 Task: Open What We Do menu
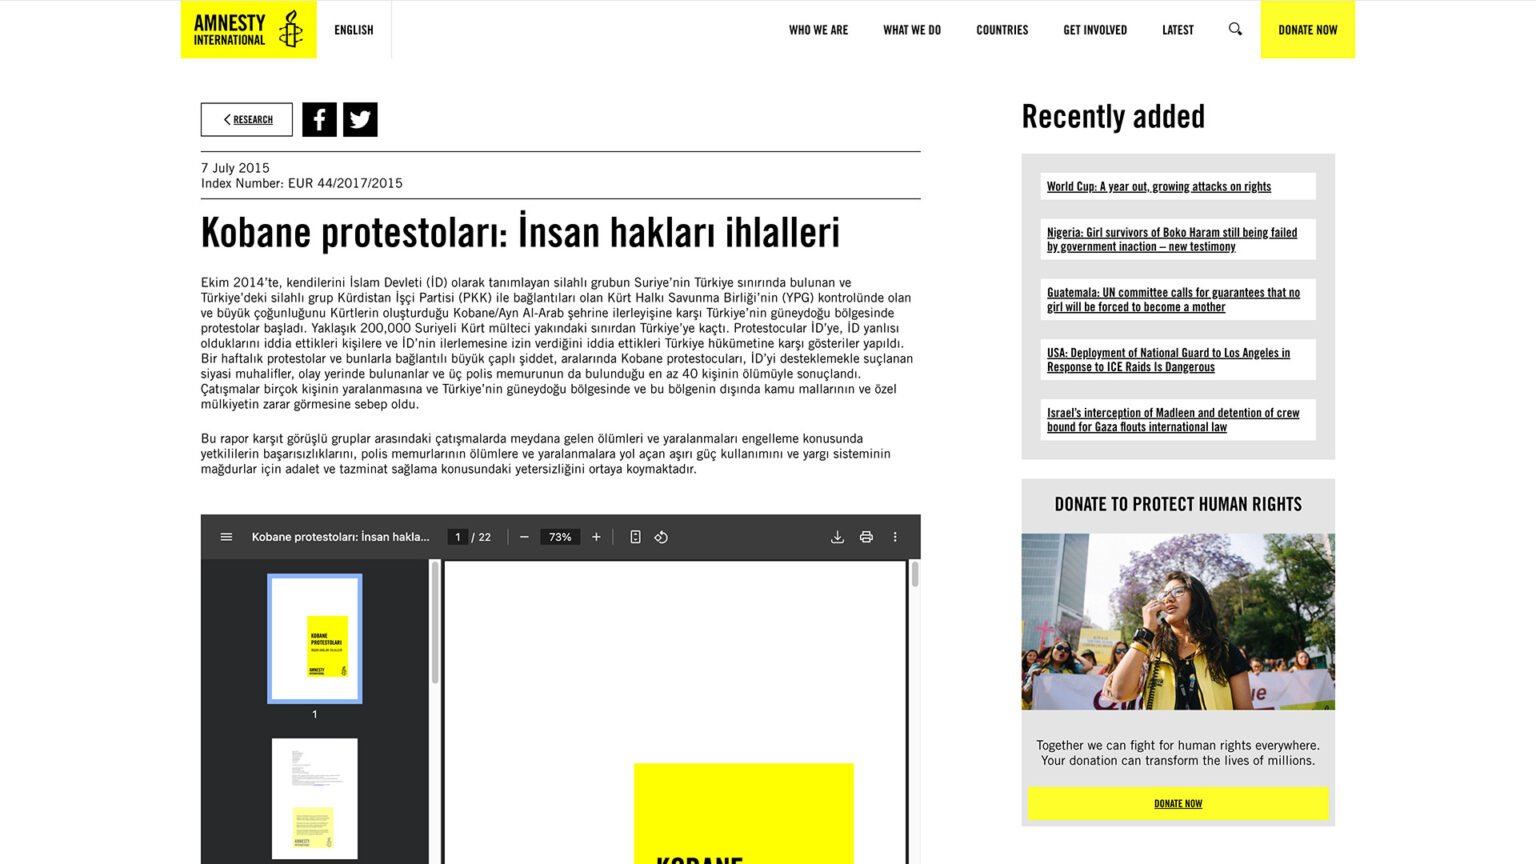pos(912,30)
